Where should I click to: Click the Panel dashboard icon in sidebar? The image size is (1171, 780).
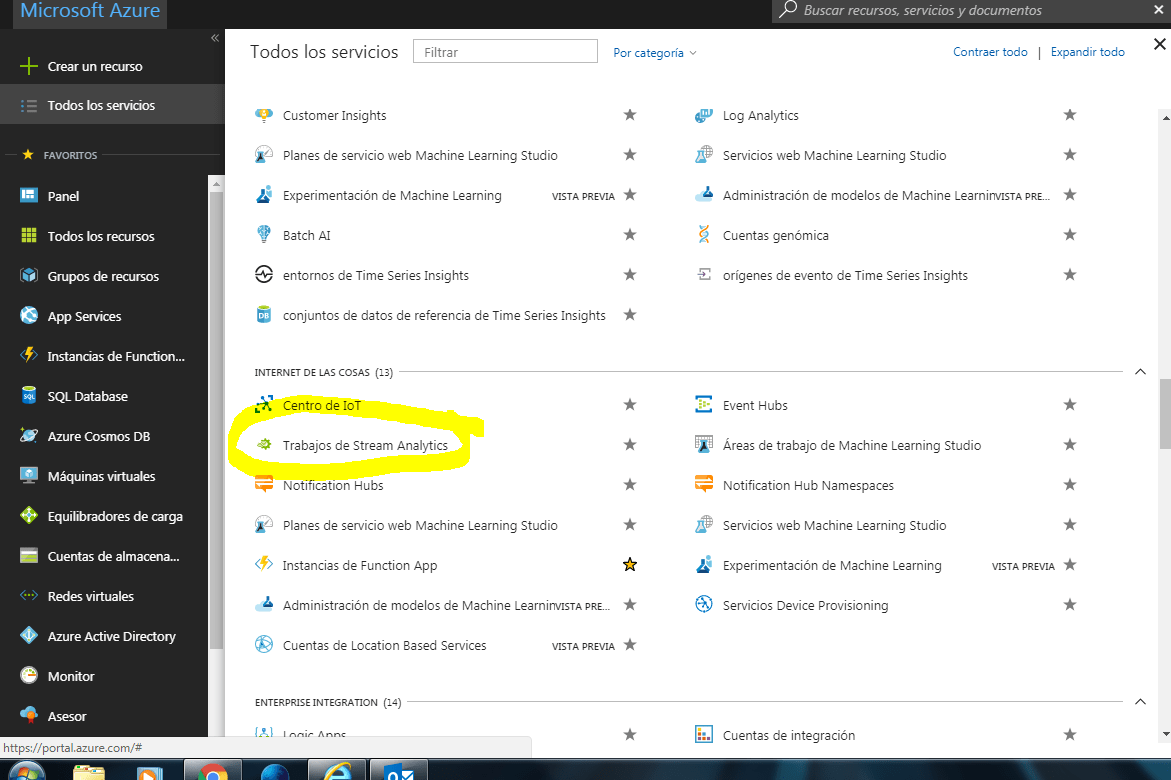(x=28, y=195)
